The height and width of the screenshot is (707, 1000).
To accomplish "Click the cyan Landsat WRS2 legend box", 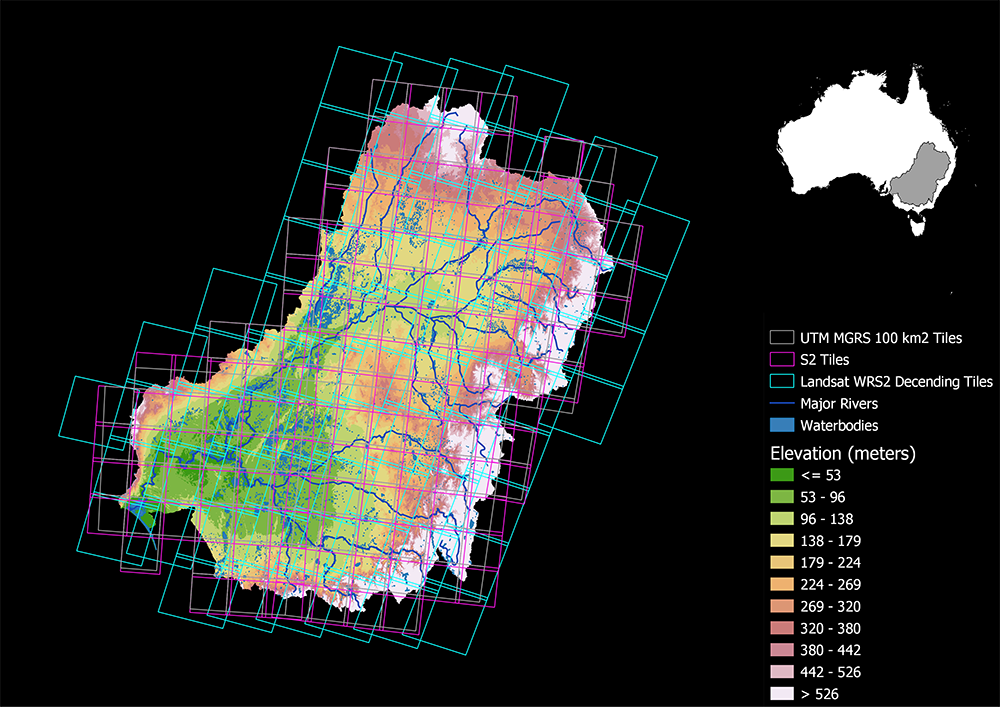I will tap(782, 381).
